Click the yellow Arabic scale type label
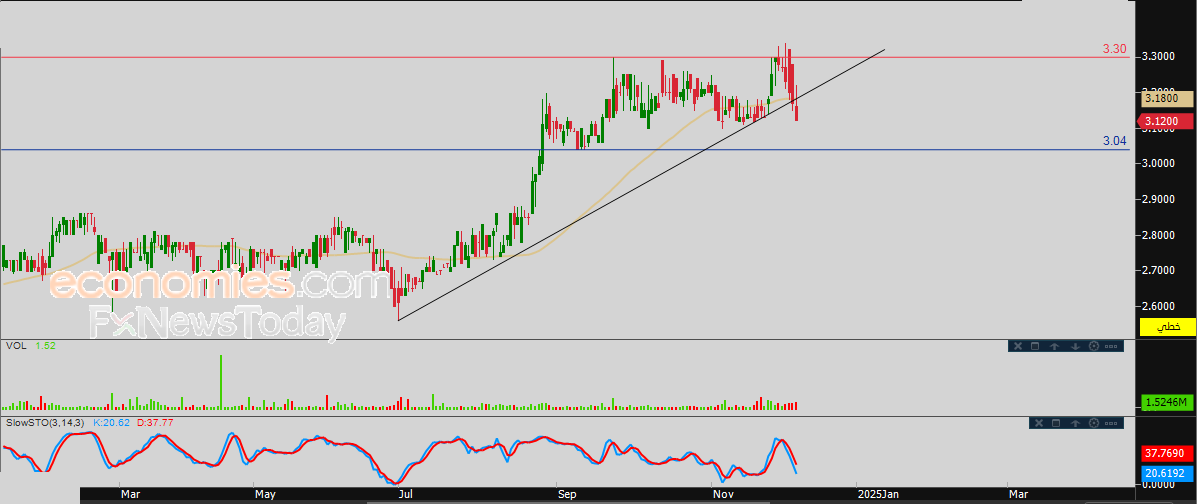This screenshot has width=1197, height=504. (1167, 327)
